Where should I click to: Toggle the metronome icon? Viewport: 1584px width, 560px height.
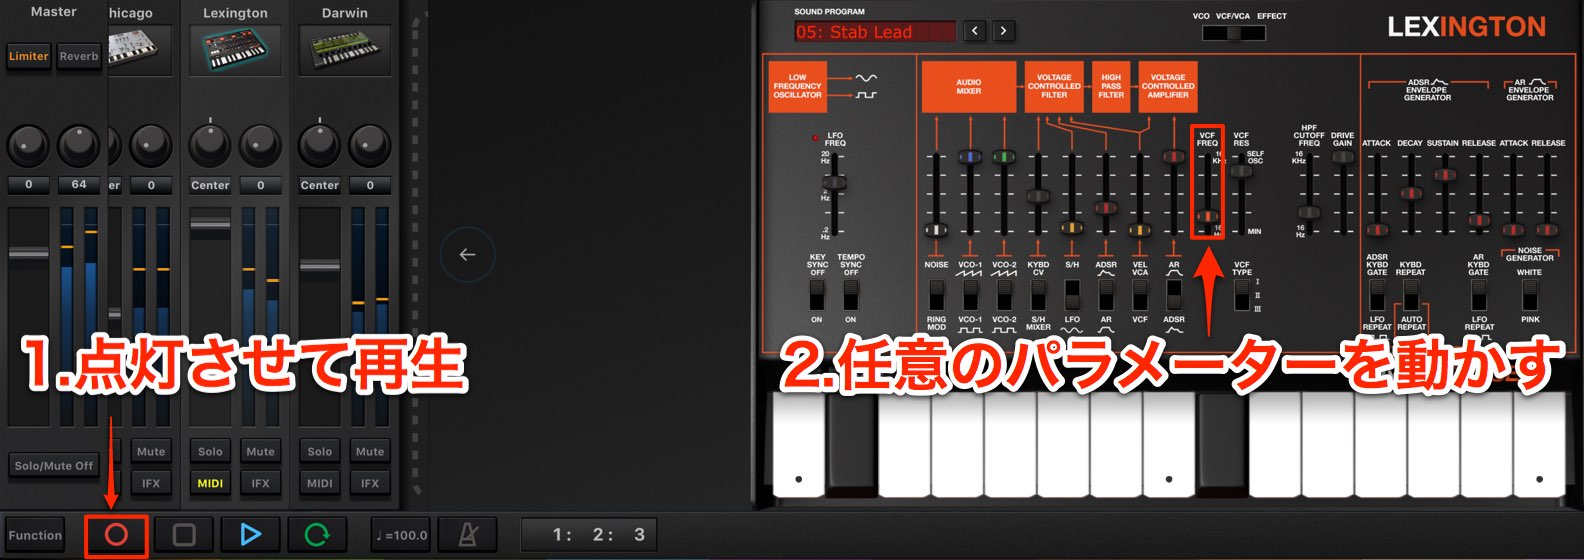(x=467, y=535)
